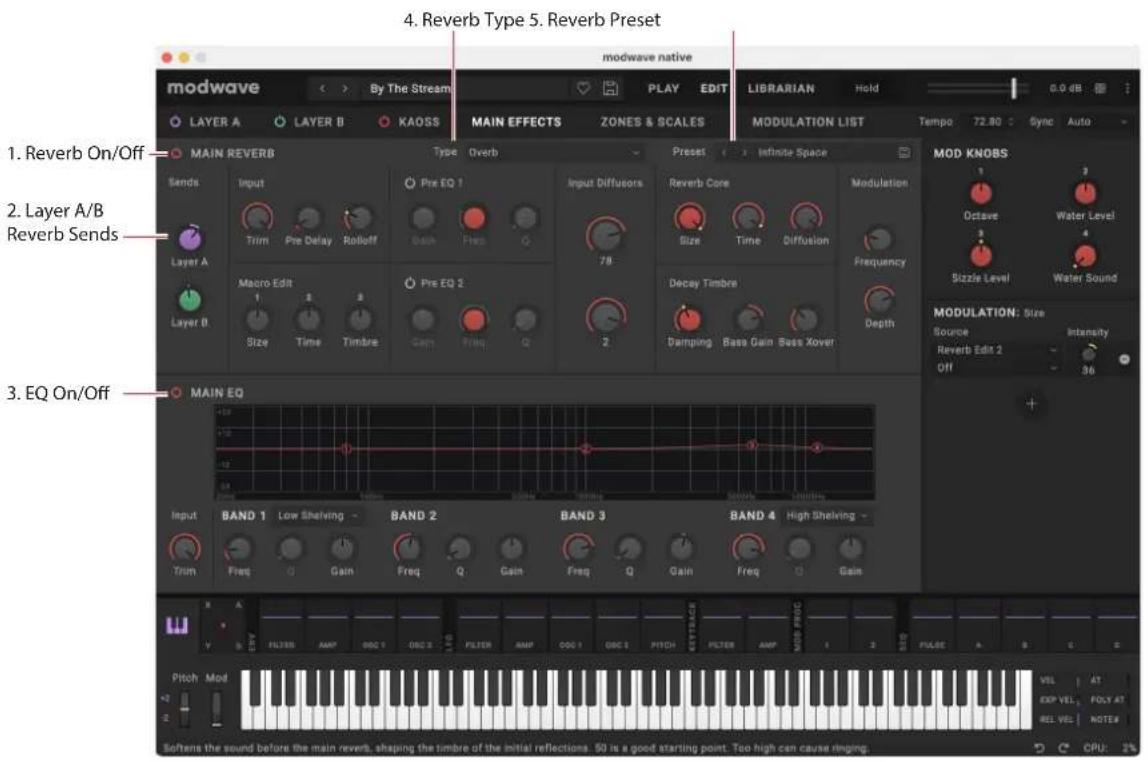This screenshot has width=1148, height=762.
Task: Enable Pre EQ 2 power button
Action: coord(409,283)
